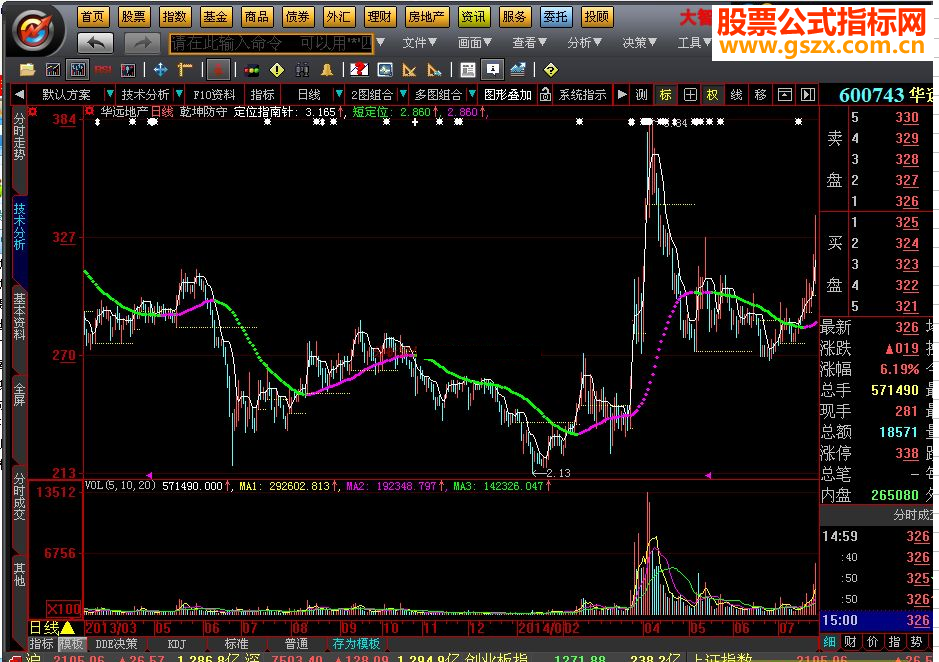Click the alarm bell alert icon
This screenshot has width=939, height=662.
pos(326,69)
